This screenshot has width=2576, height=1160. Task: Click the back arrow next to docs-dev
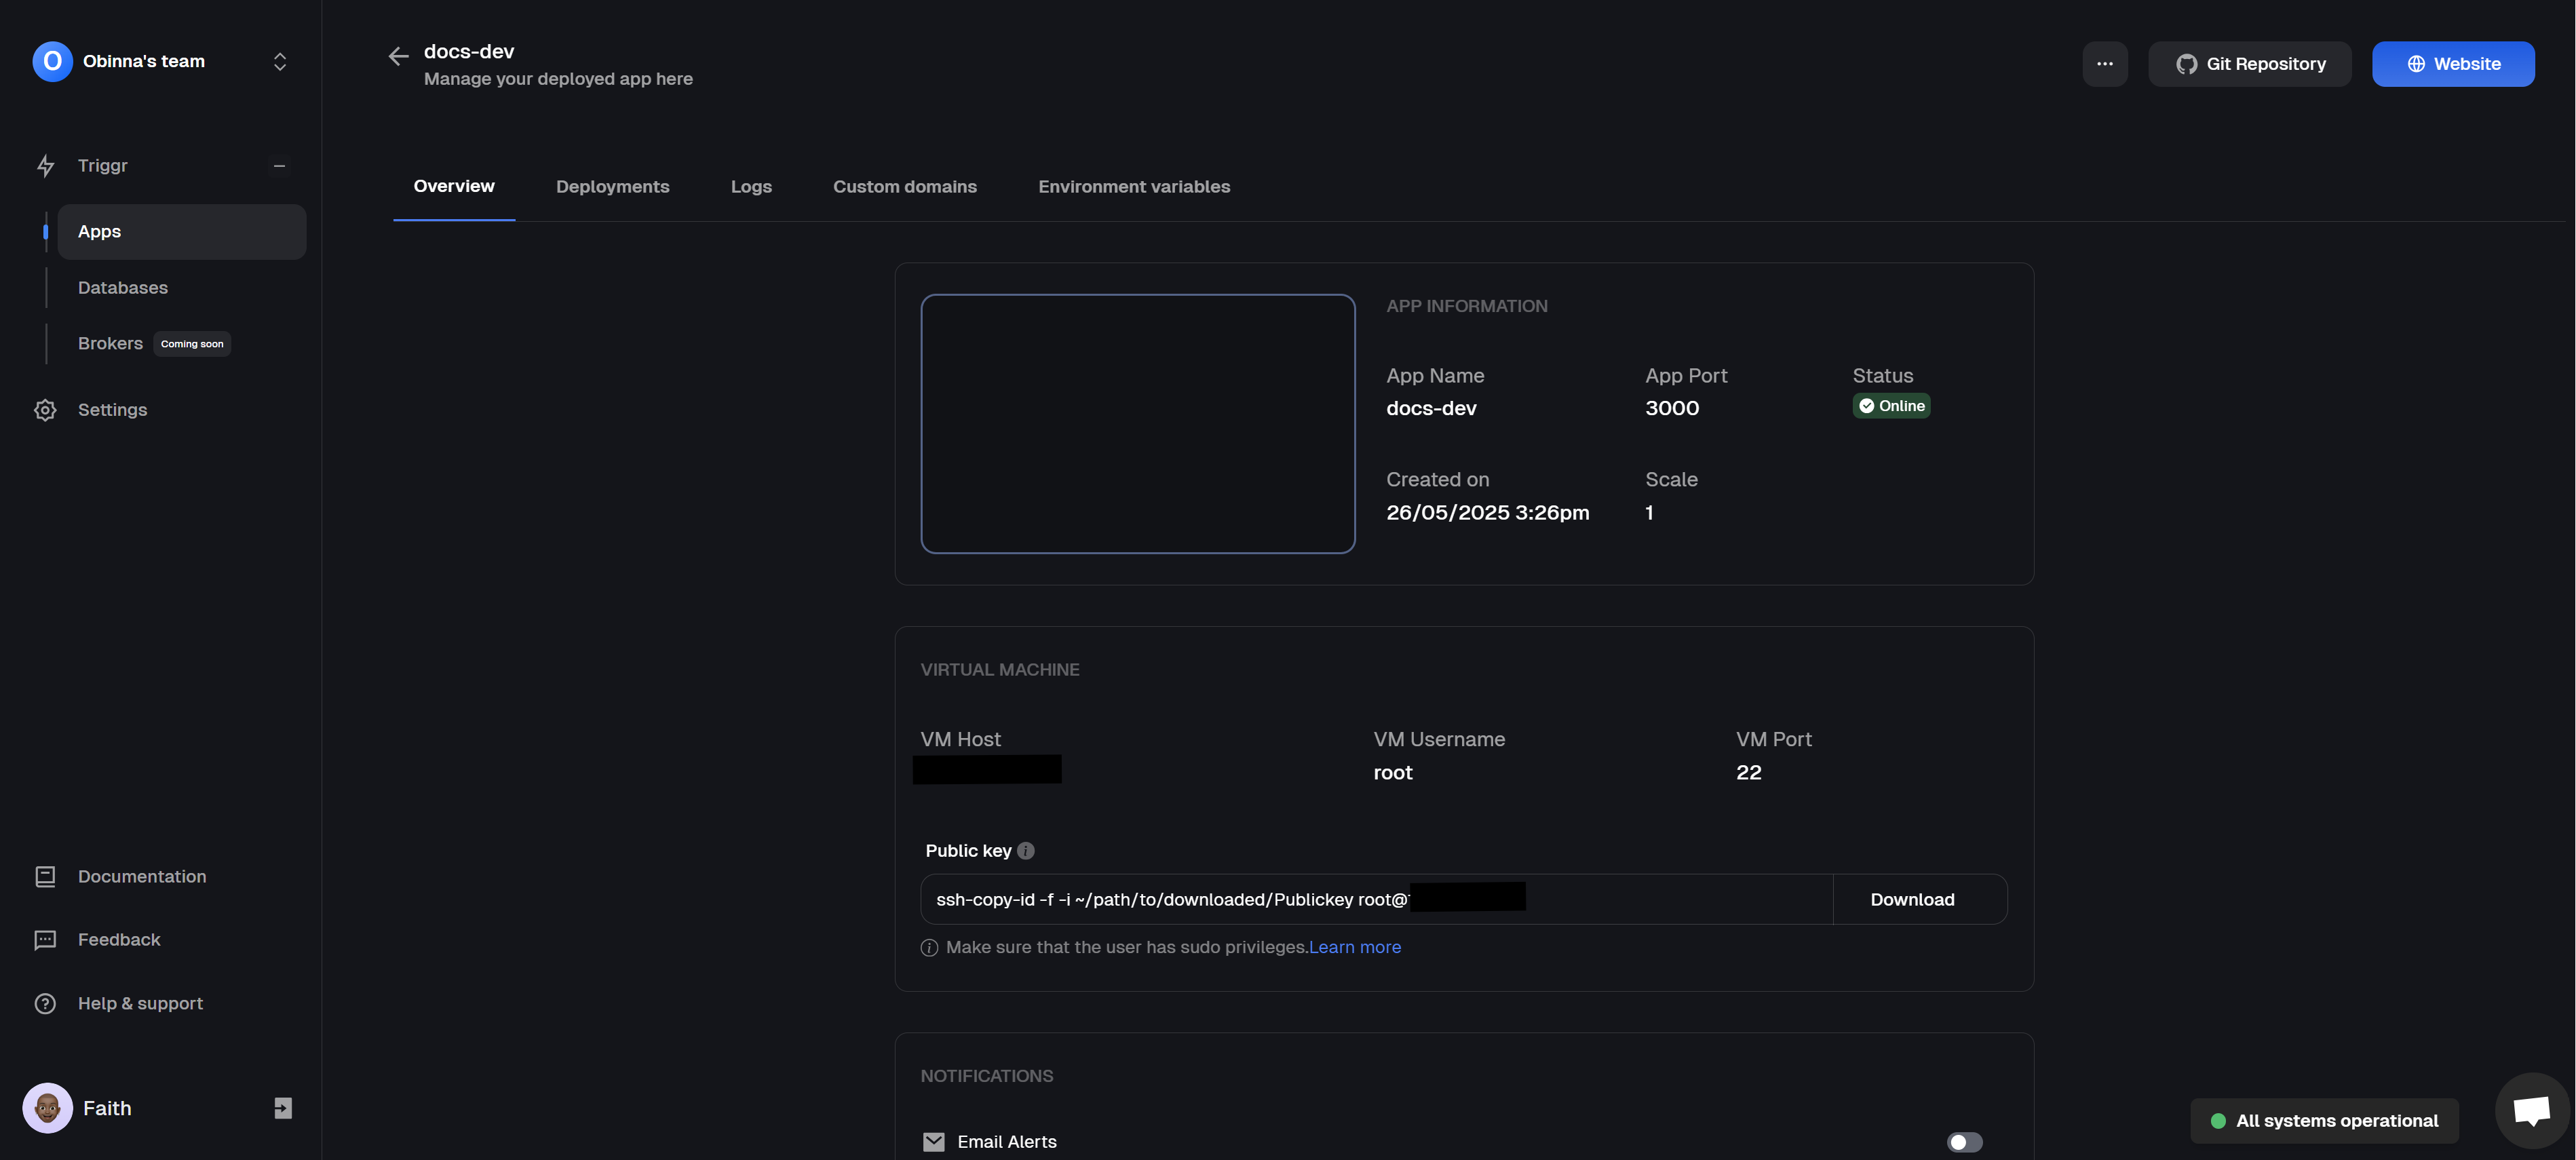(x=398, y=57)
